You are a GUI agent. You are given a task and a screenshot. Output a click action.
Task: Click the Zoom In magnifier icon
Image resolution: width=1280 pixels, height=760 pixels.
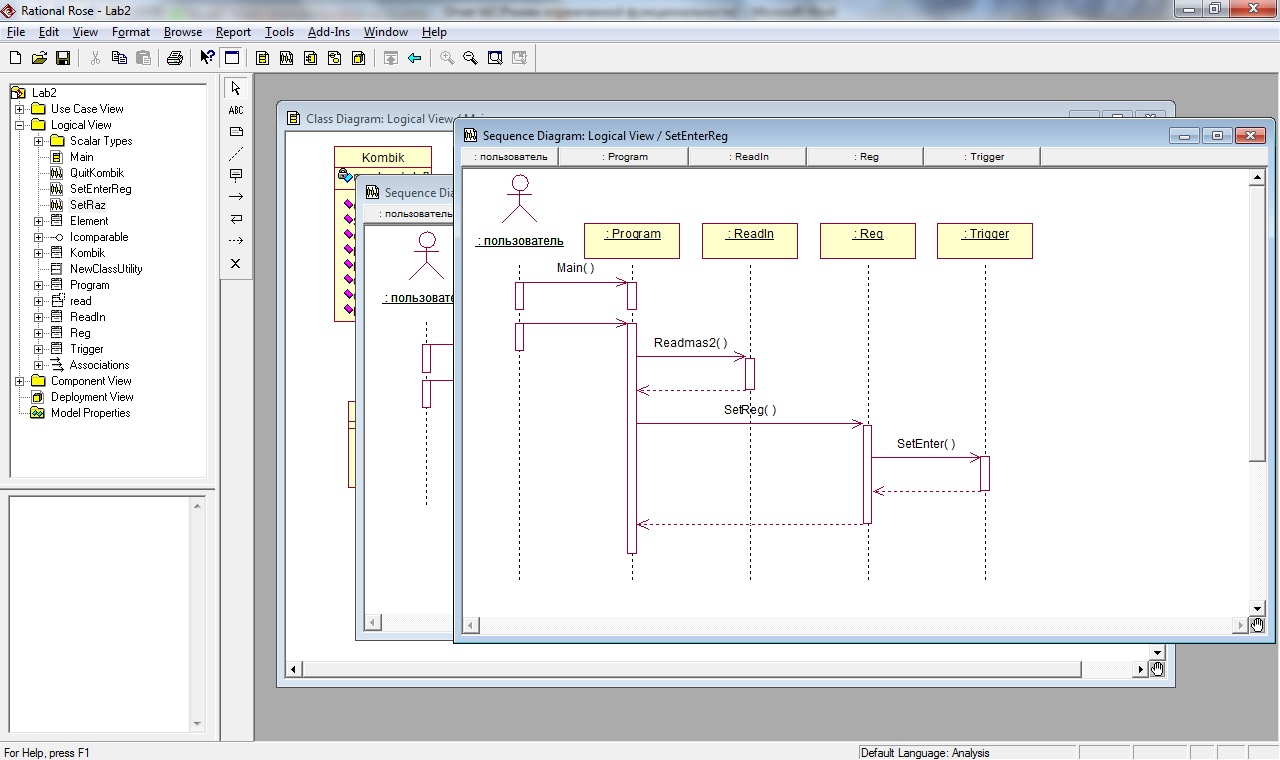coord(447,58)
